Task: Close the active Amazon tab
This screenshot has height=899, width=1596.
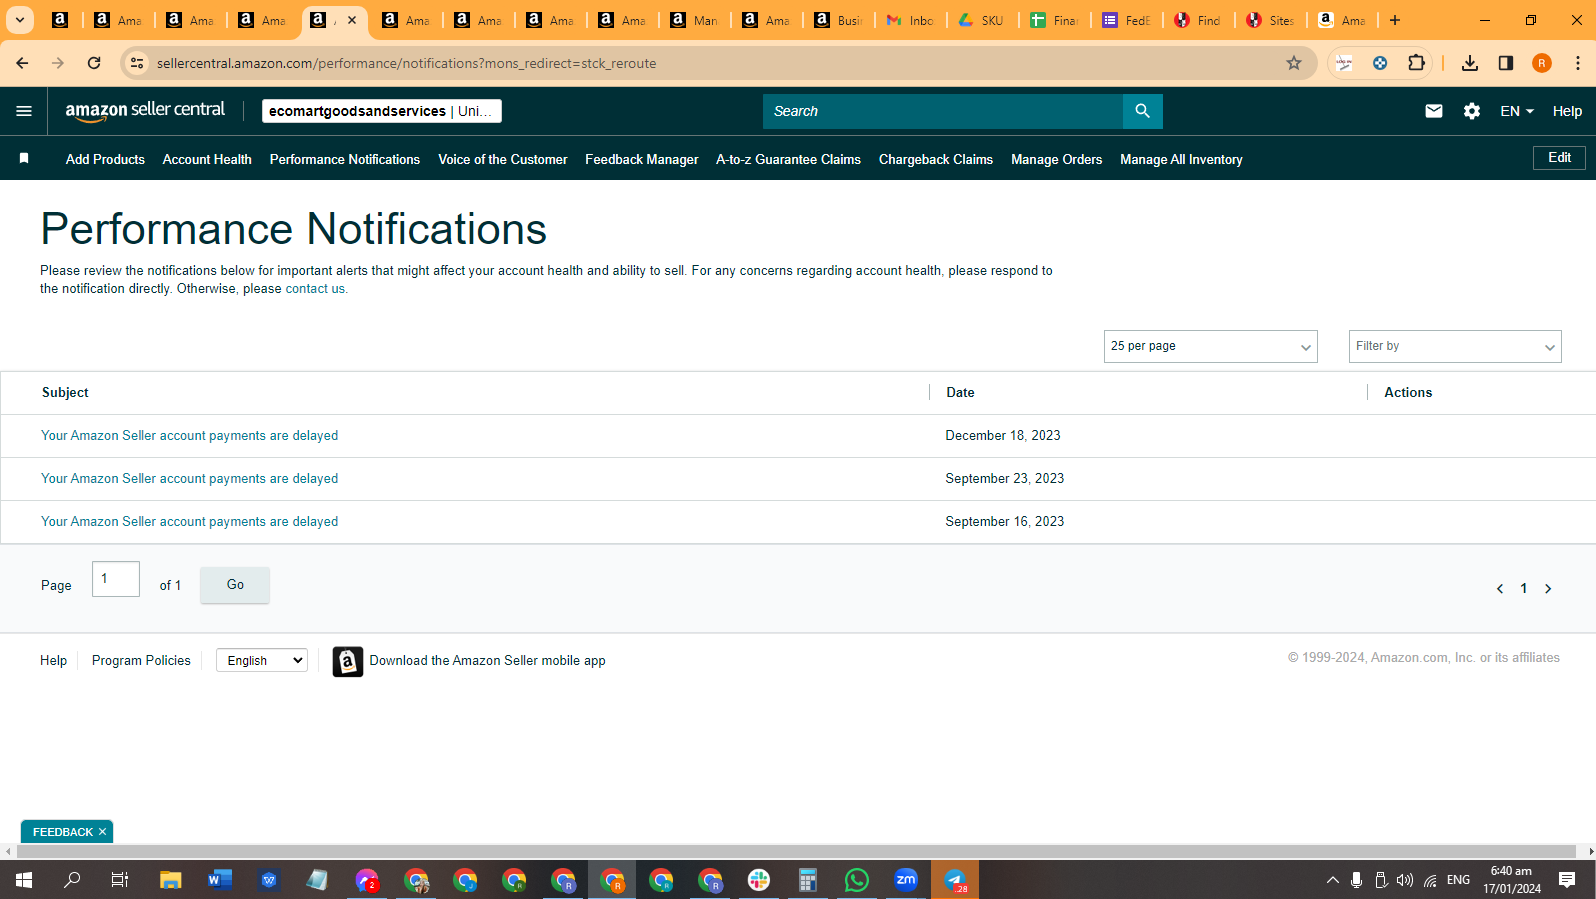Action: (351, 20)
